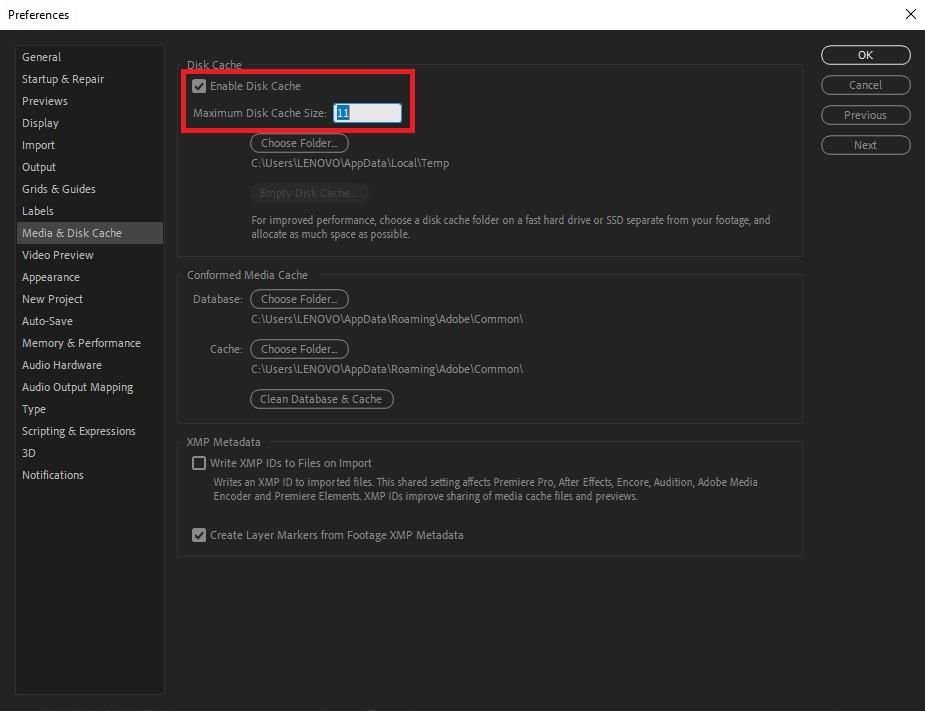The width and height of the screenshot is (925, 711).
Task: Dismiss the dialog with Cancel
Action: [864, 85]
